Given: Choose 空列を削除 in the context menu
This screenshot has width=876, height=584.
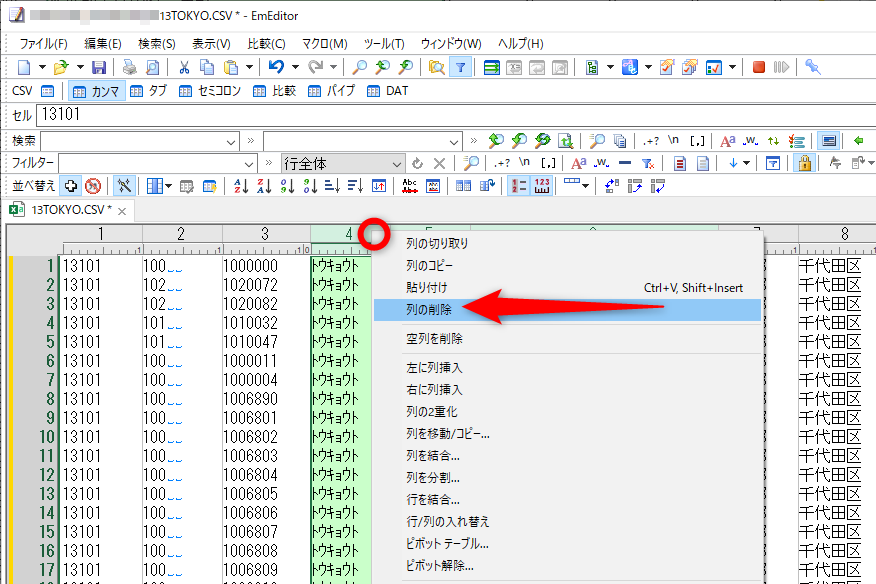Looking at the screenshot, I should [568, 339].
